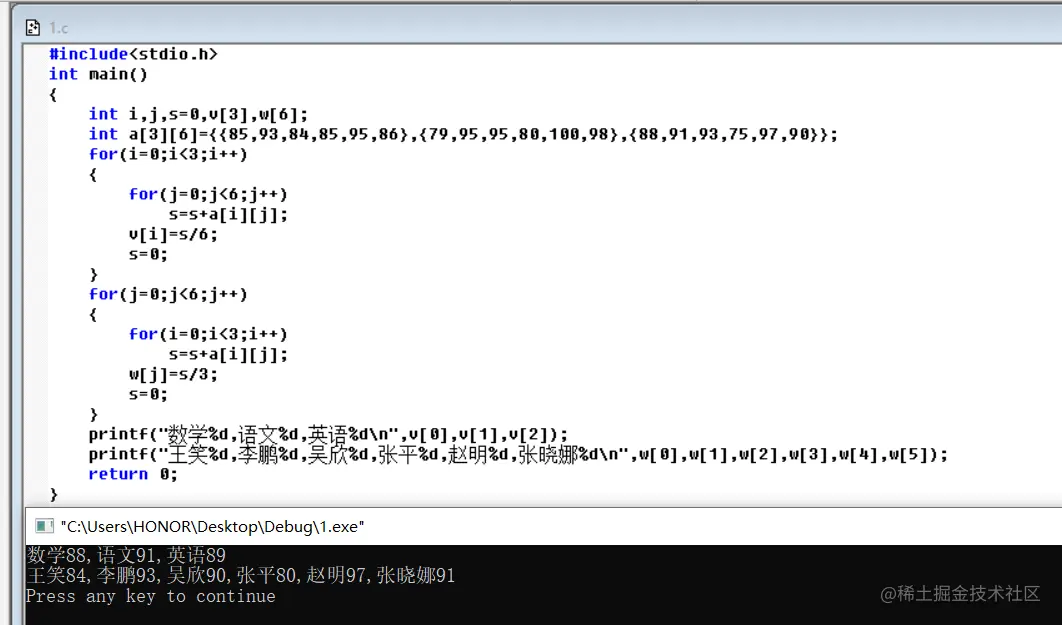Click the for(i=0;i<3;i++) outer loop line

tap(168, 154)
